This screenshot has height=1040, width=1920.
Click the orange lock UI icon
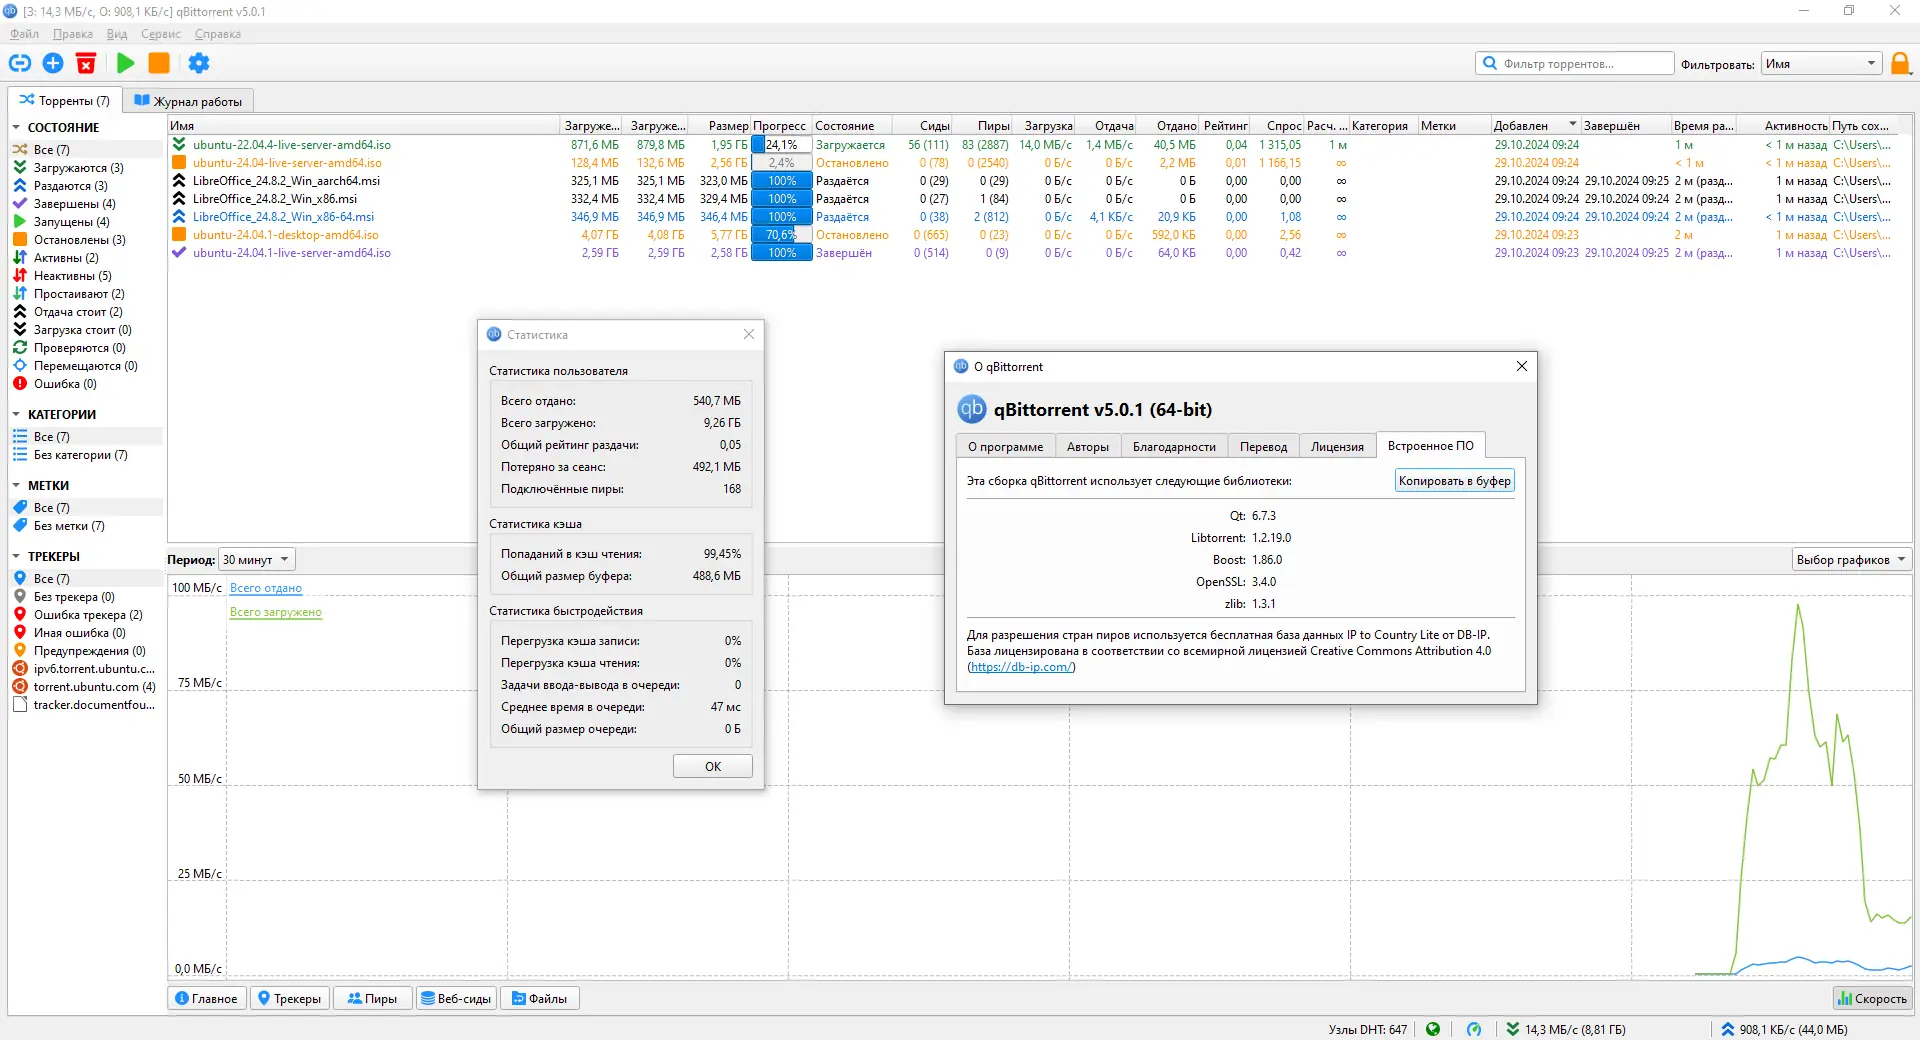click(1900, 64)
